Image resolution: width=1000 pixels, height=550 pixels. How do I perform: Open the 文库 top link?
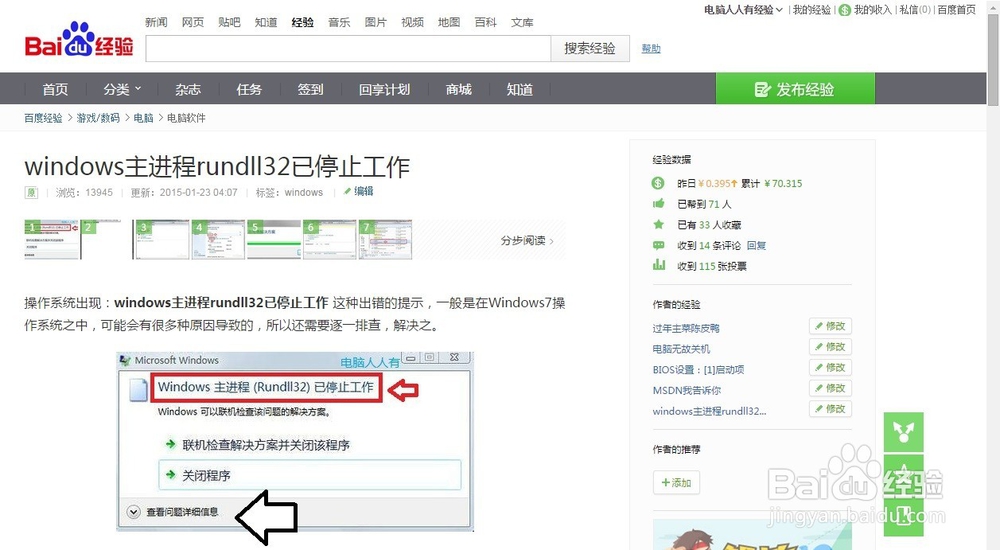click(x=522, y=22)
